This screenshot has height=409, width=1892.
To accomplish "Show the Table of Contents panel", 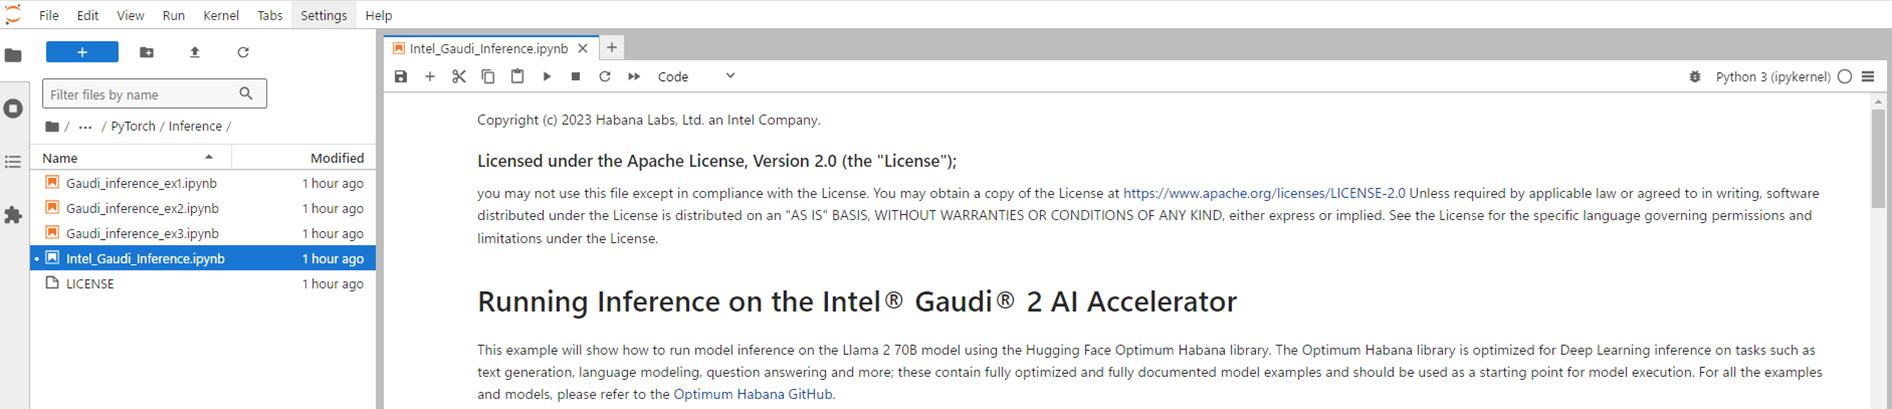I will click(13, 161).
